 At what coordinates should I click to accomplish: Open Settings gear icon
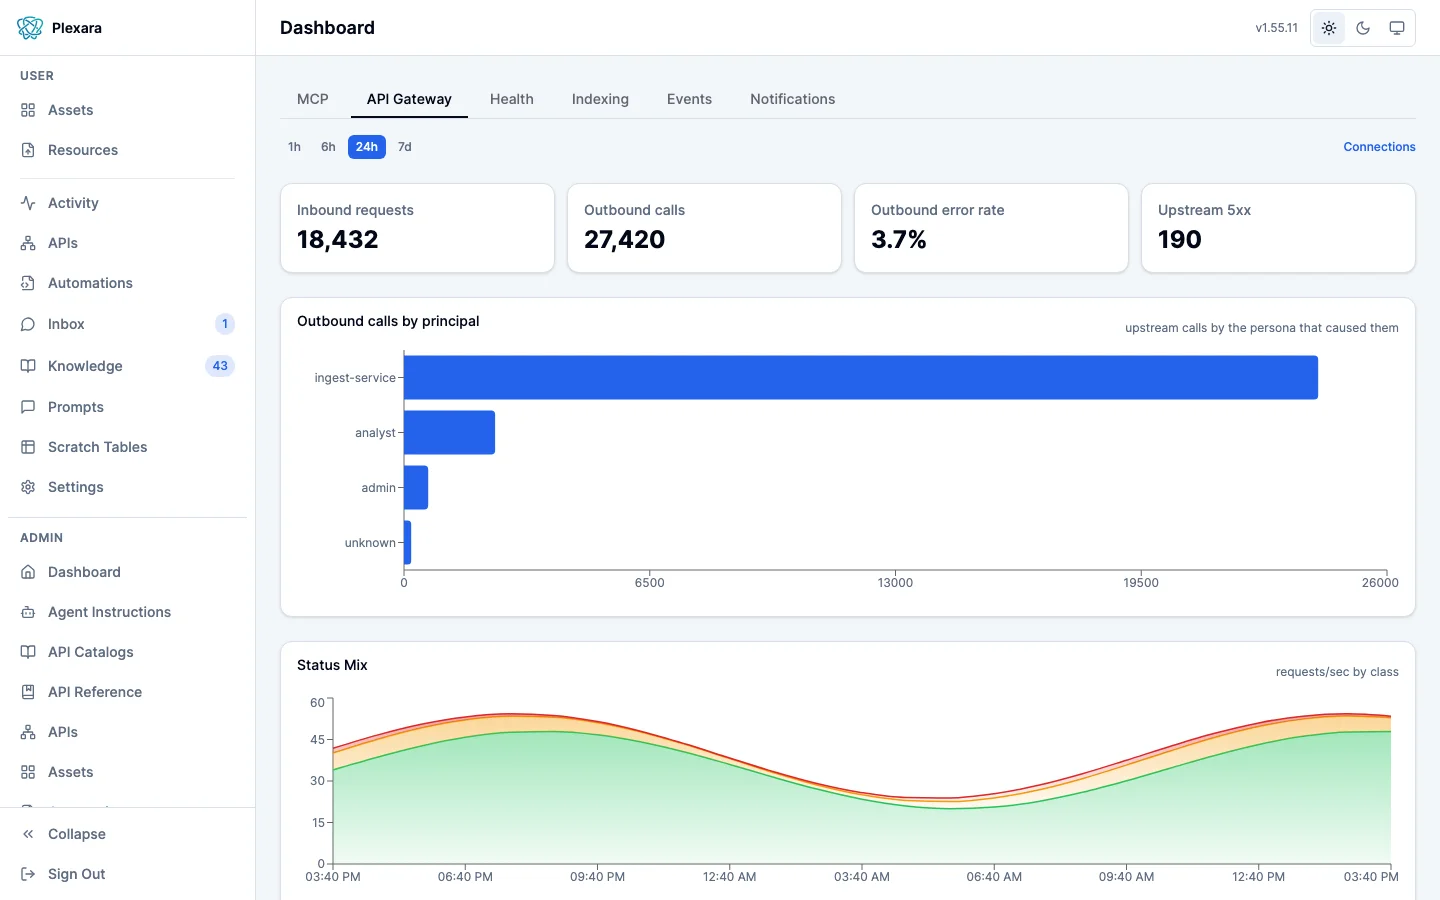28,487
